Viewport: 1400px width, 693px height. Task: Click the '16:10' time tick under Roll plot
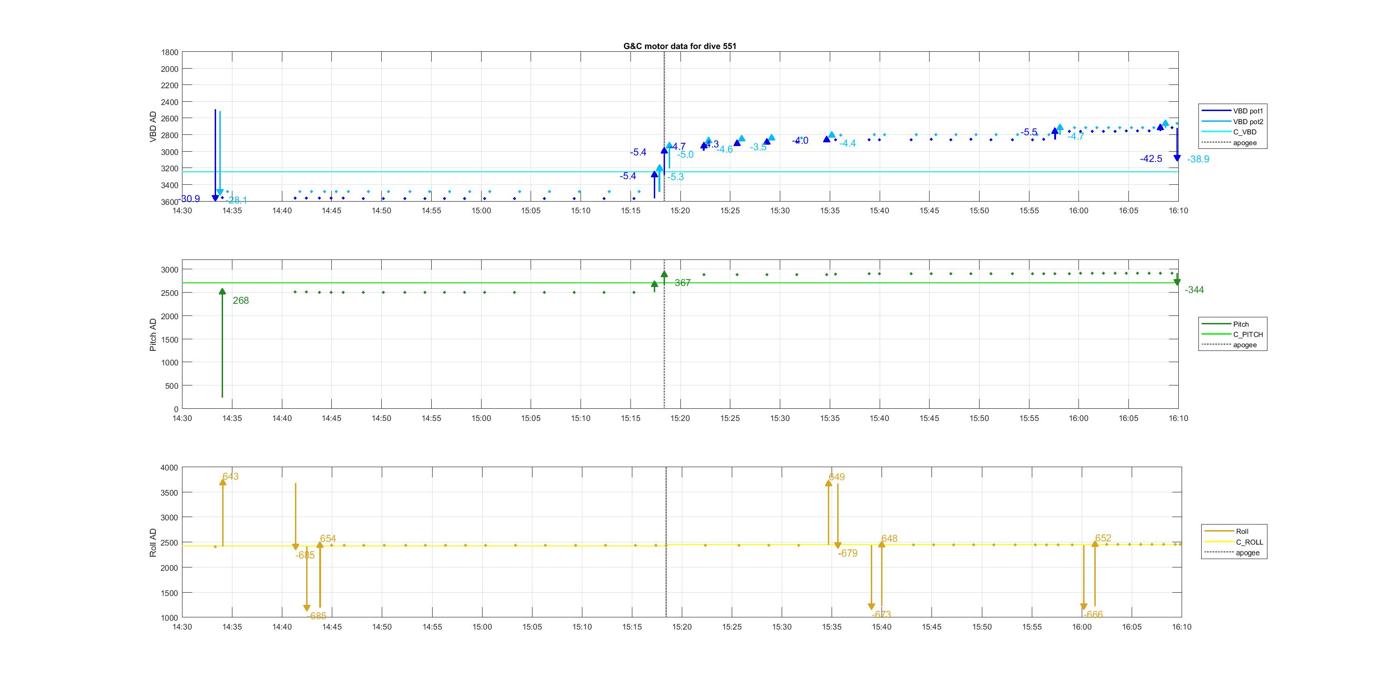pos(1181,627)
